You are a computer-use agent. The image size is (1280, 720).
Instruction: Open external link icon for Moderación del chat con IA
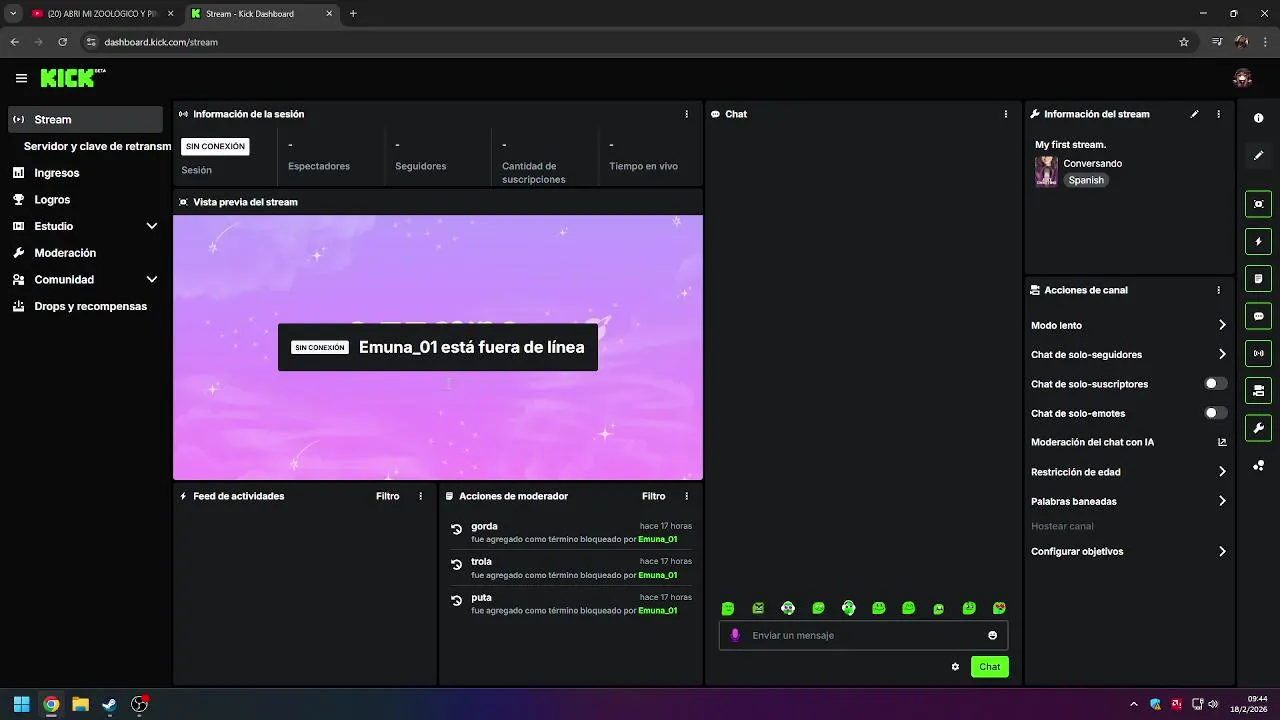point(1222,442)
